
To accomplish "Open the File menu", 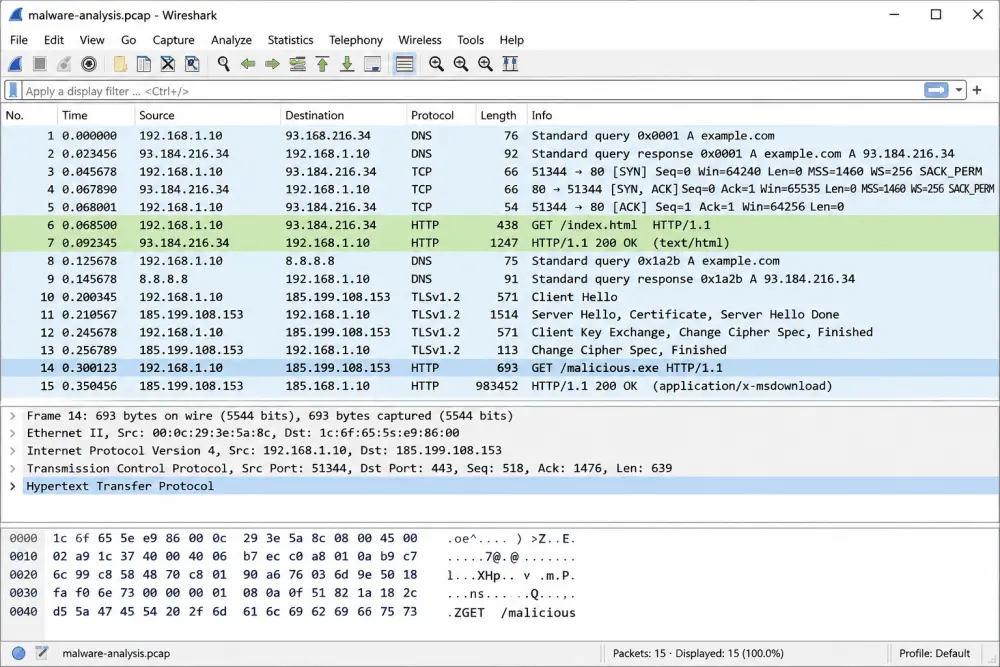I will [19, 40].
